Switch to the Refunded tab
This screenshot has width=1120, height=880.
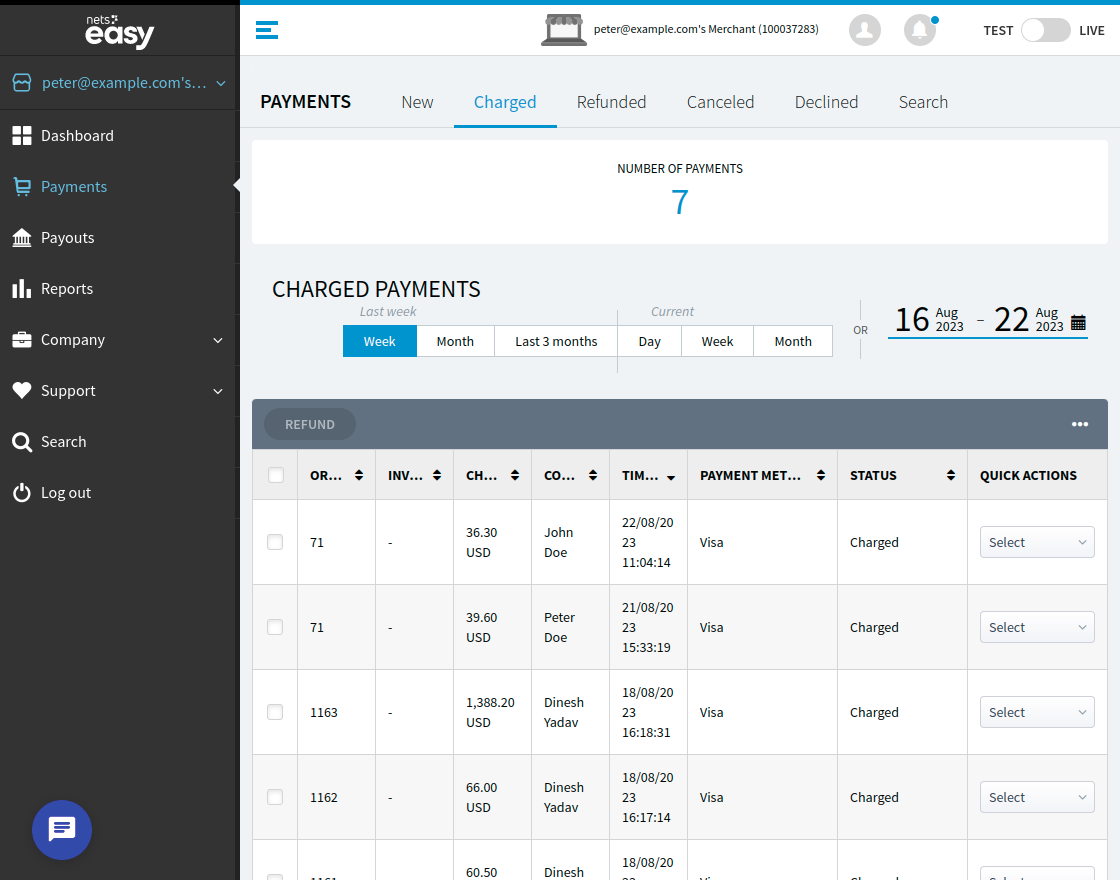611,101
